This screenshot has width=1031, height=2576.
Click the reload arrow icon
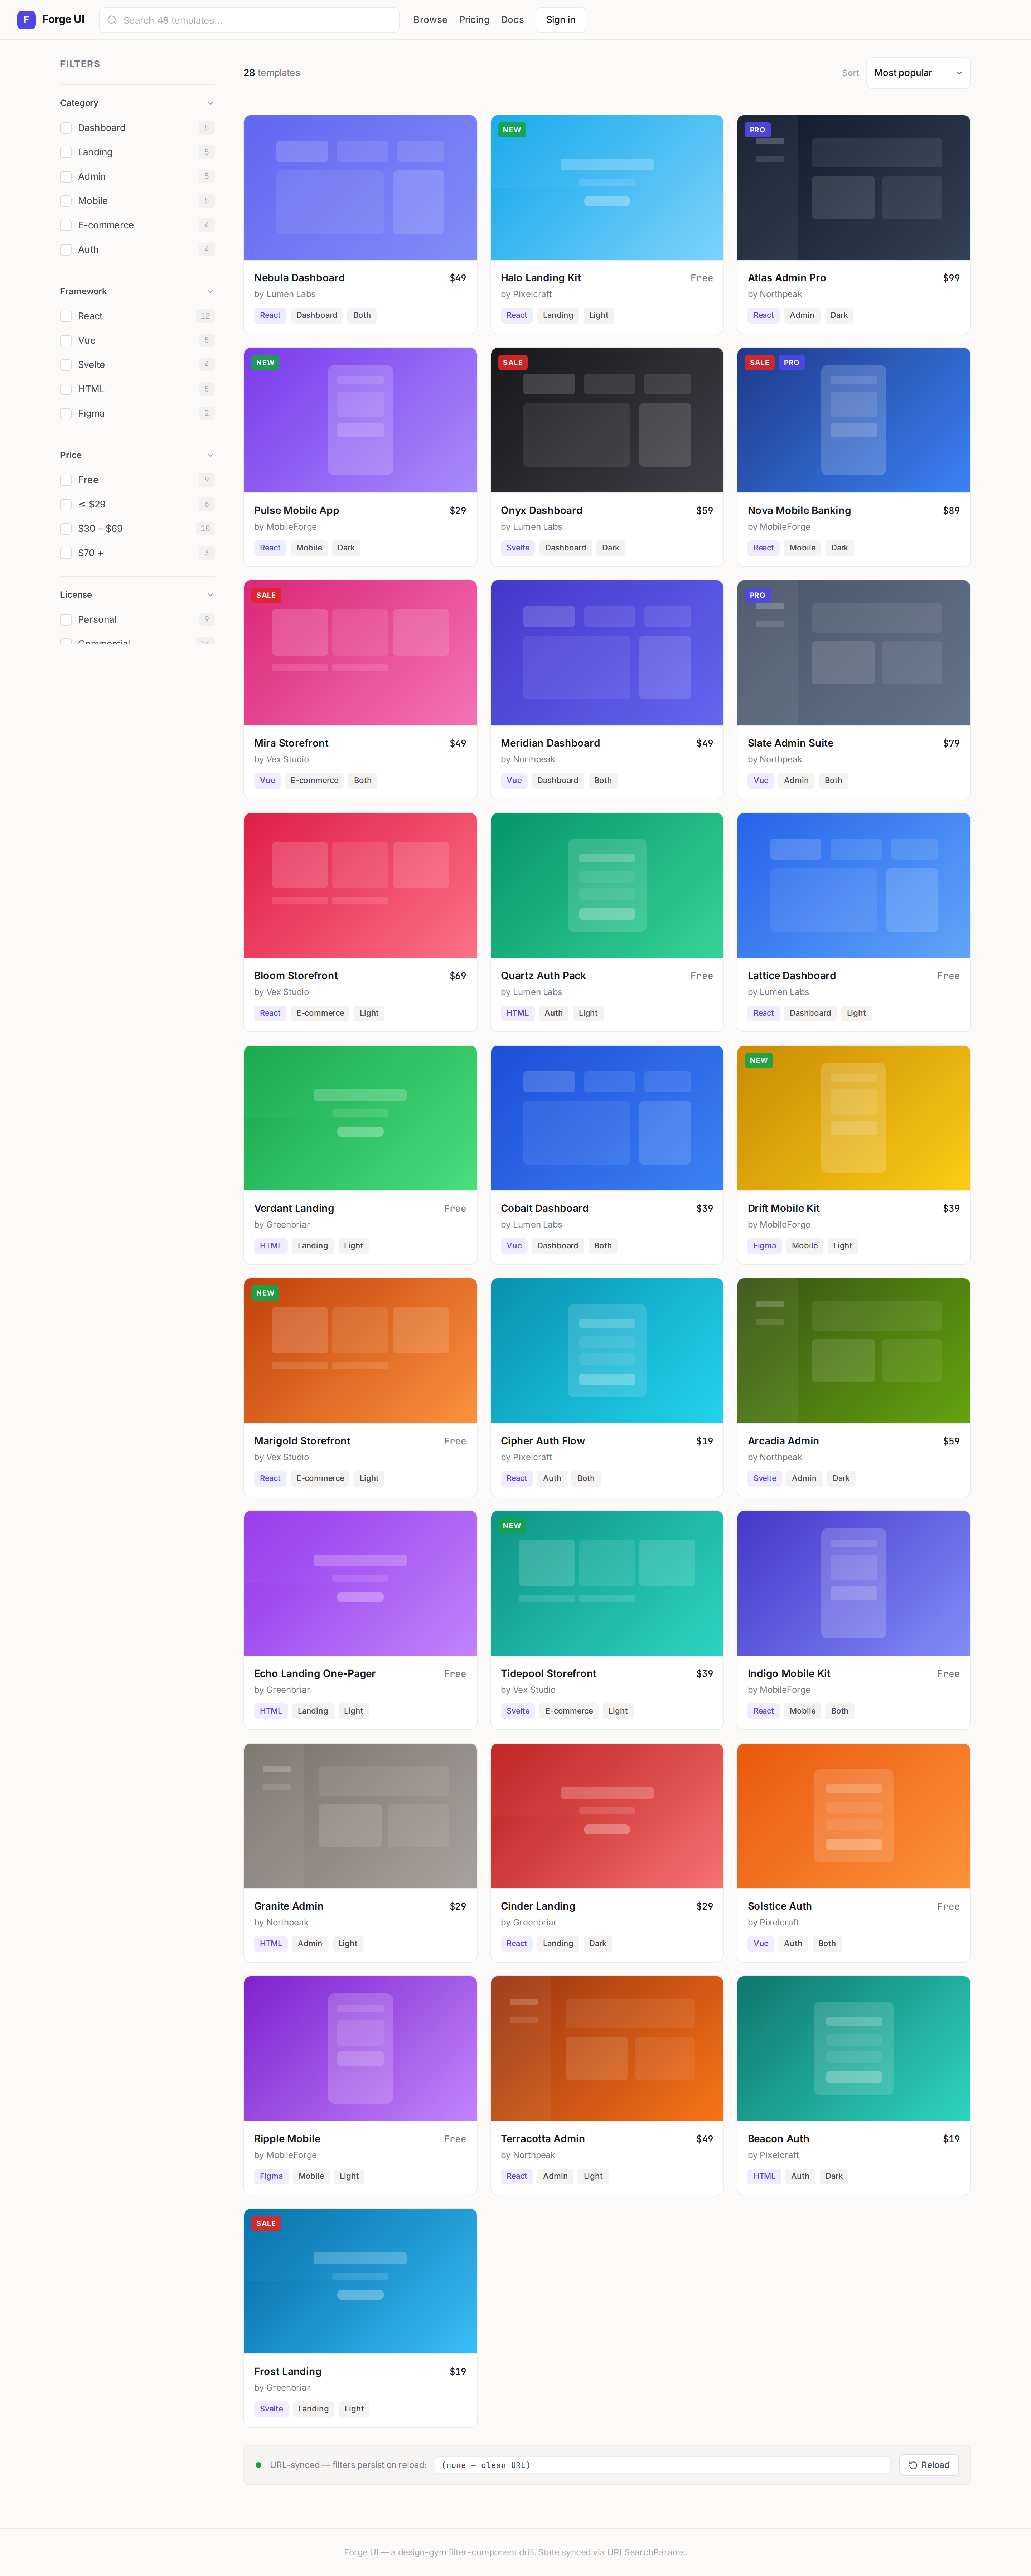913,2465
